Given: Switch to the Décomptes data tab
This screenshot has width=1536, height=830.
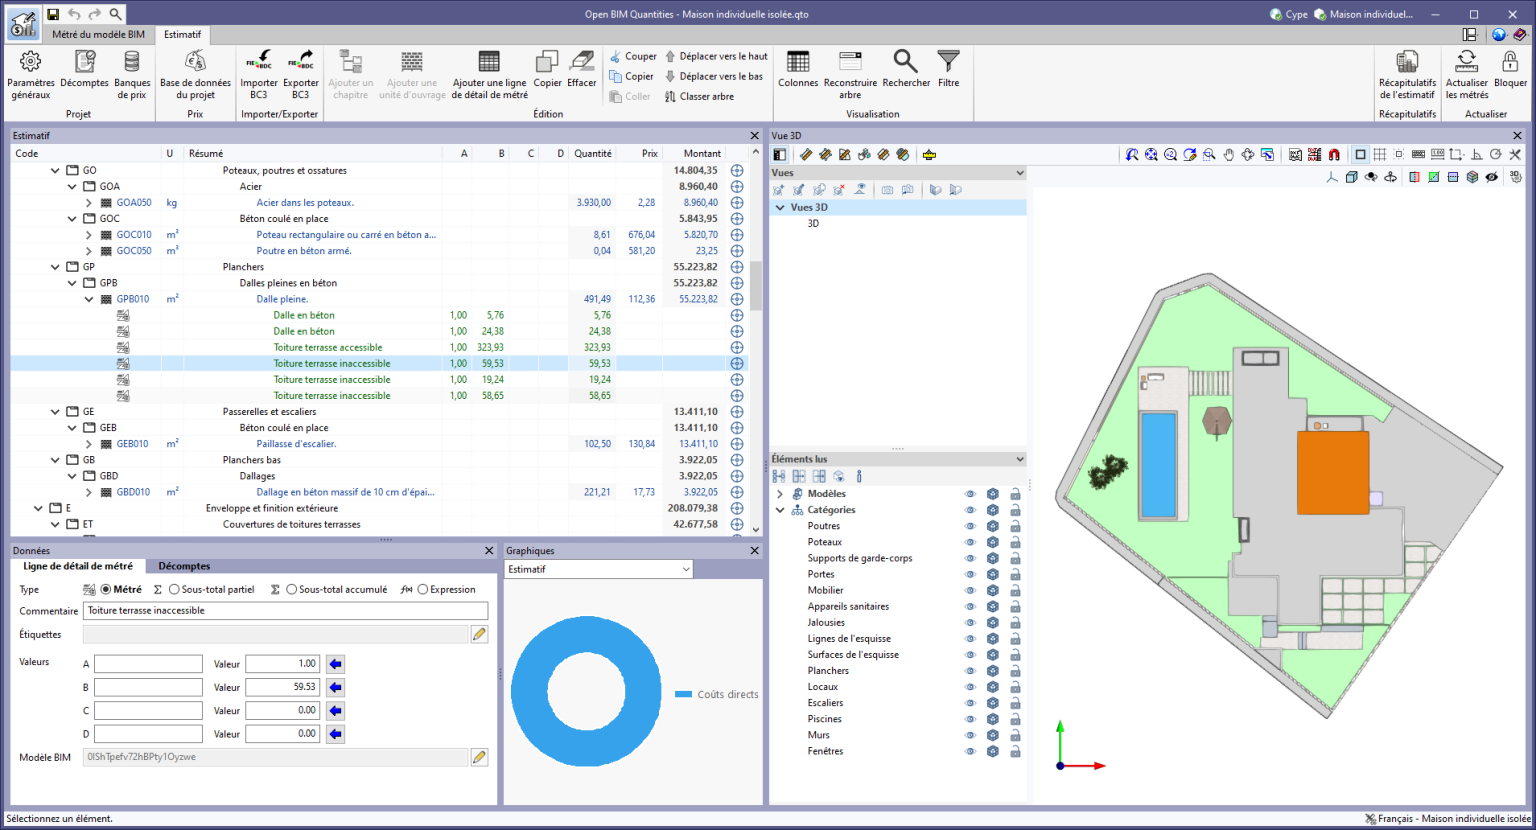Looking at the screenshot, I should pyautogui.click(x=184, y=566).
